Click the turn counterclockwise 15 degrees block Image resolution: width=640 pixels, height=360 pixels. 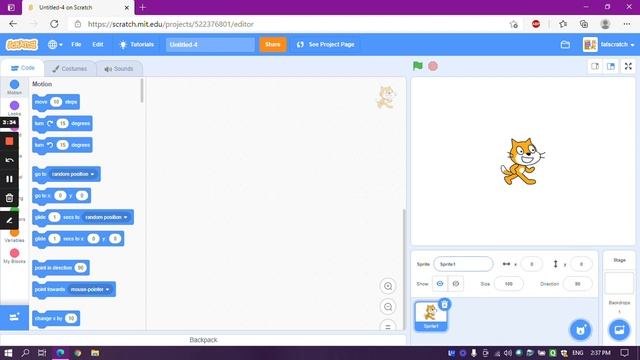click(x=62, y=145)
